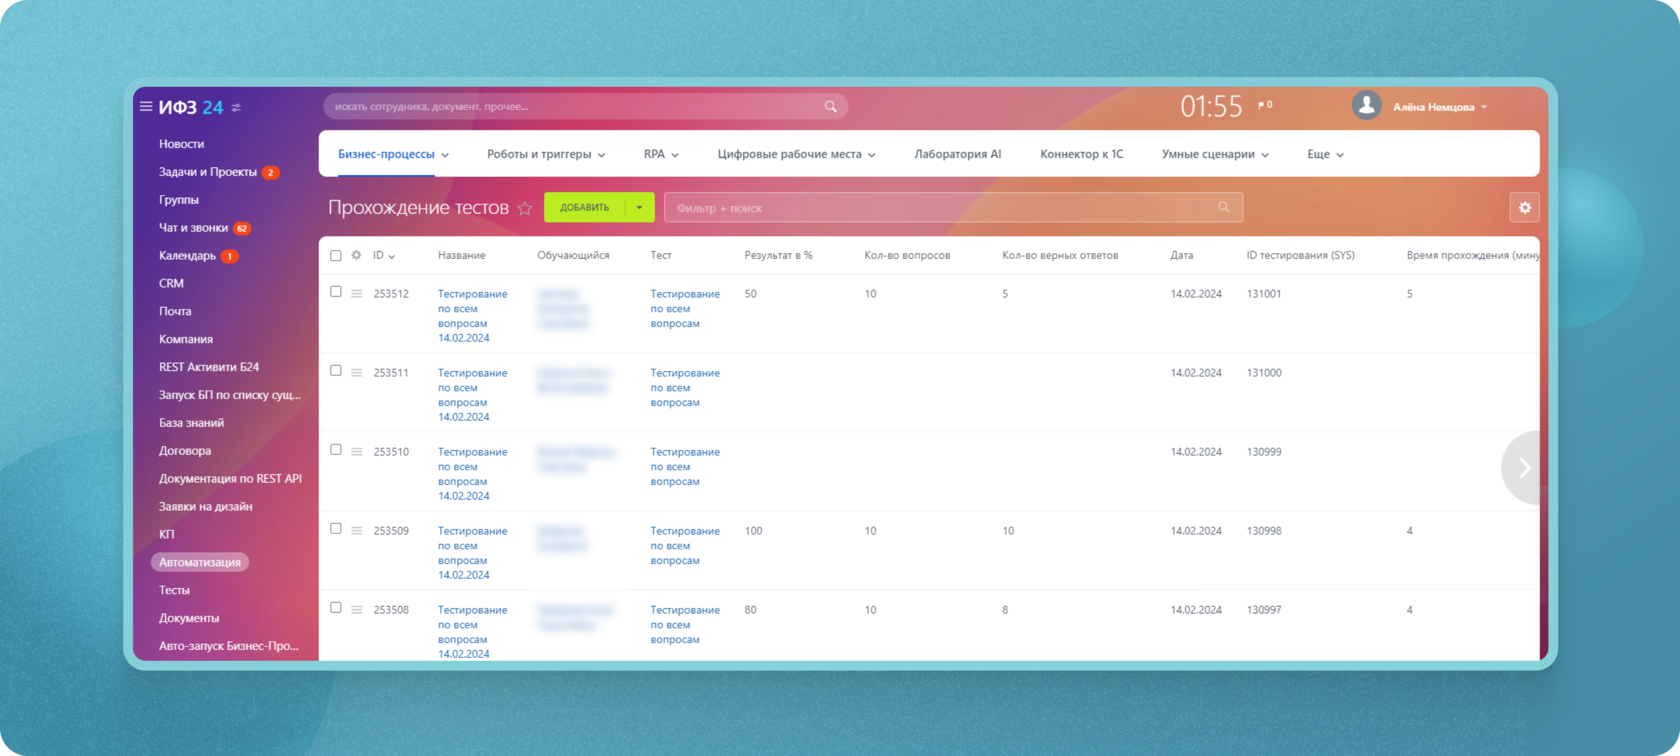Open Почта in the sidebar
The image size is (1680, 756).
tap(175, 311)
